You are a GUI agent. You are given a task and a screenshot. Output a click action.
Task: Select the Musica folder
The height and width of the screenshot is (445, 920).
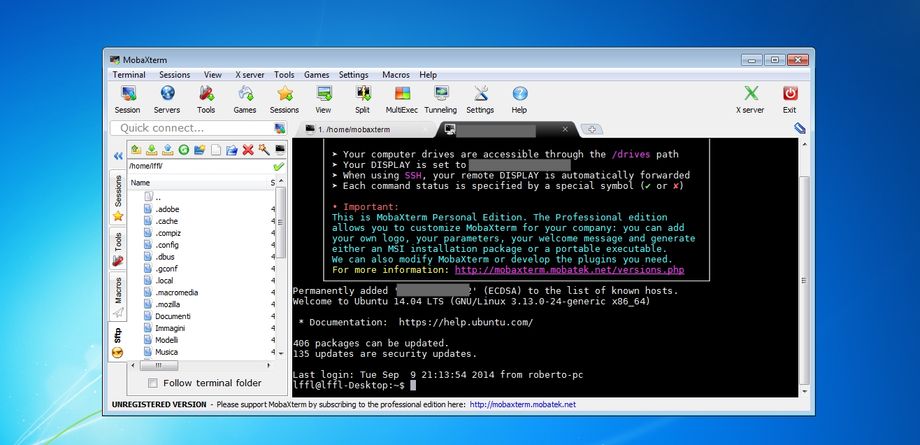(x=167, y=352)
